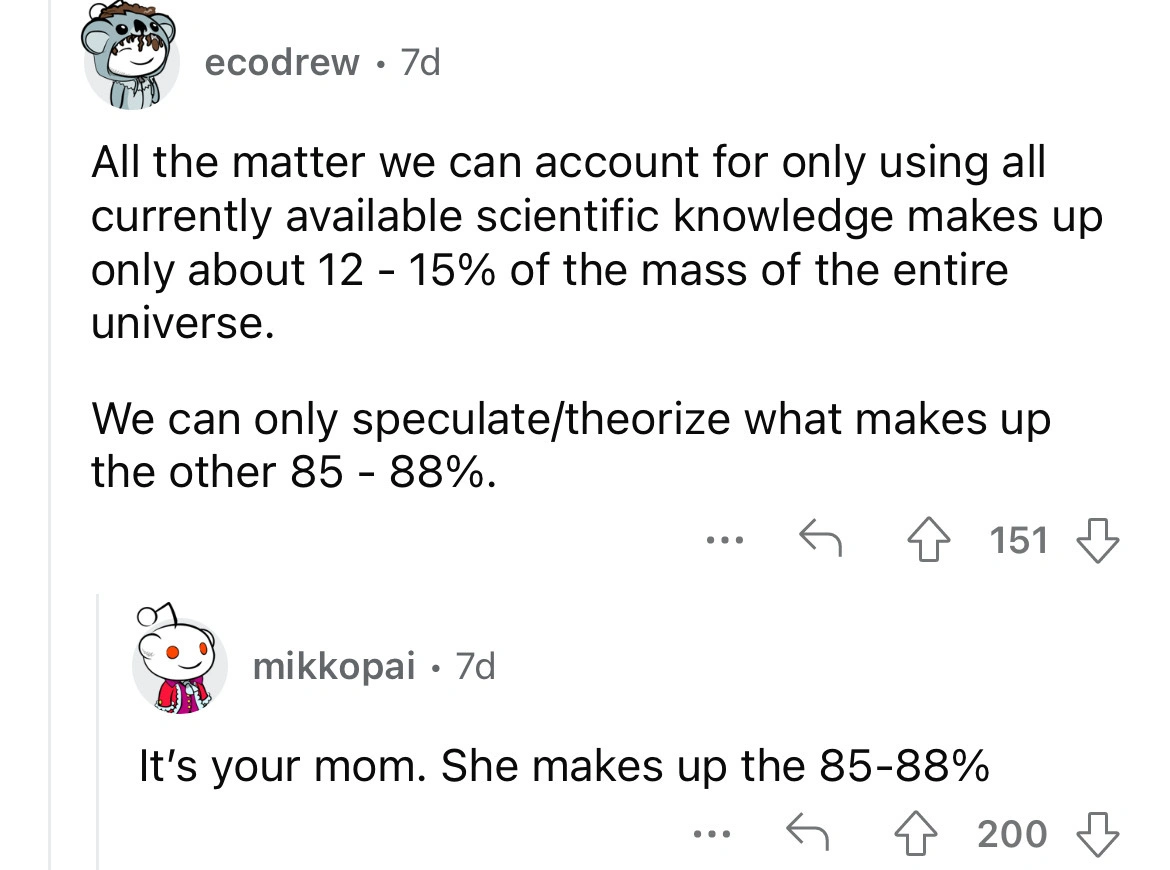Visit ecodrew's user profile via username

point(281,63)
